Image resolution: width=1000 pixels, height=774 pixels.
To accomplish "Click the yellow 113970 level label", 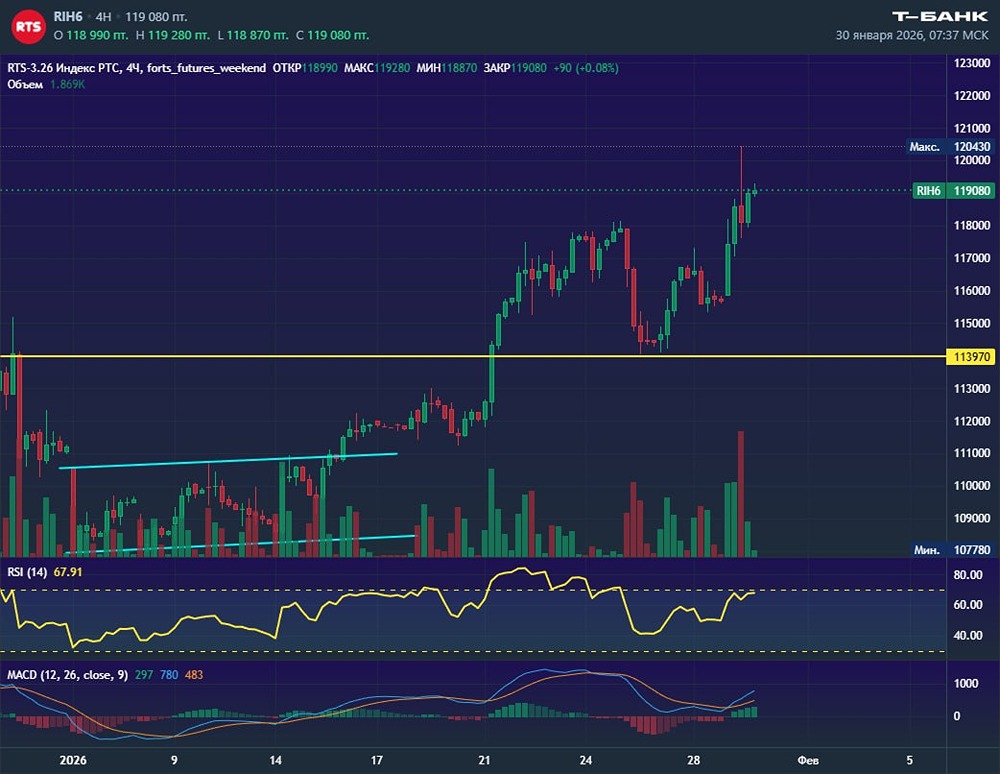I will pos(972,356).
